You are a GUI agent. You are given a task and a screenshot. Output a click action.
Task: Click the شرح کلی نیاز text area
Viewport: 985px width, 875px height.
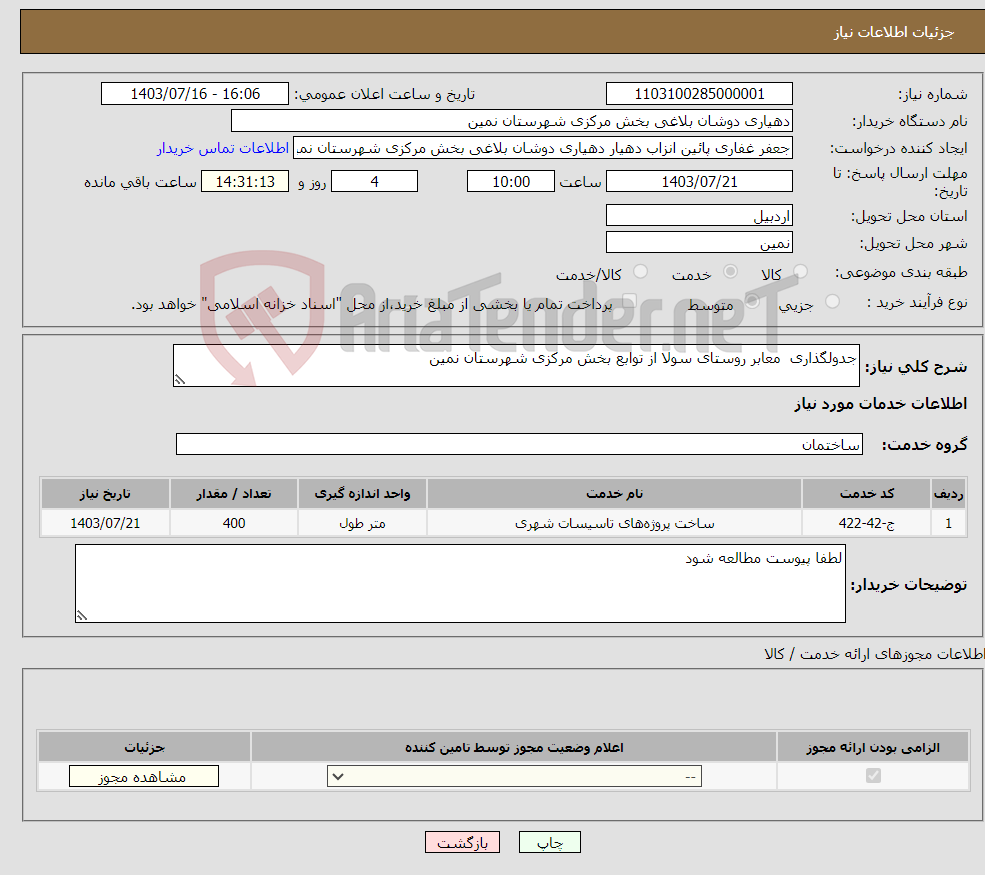click(x=516, y=365)
